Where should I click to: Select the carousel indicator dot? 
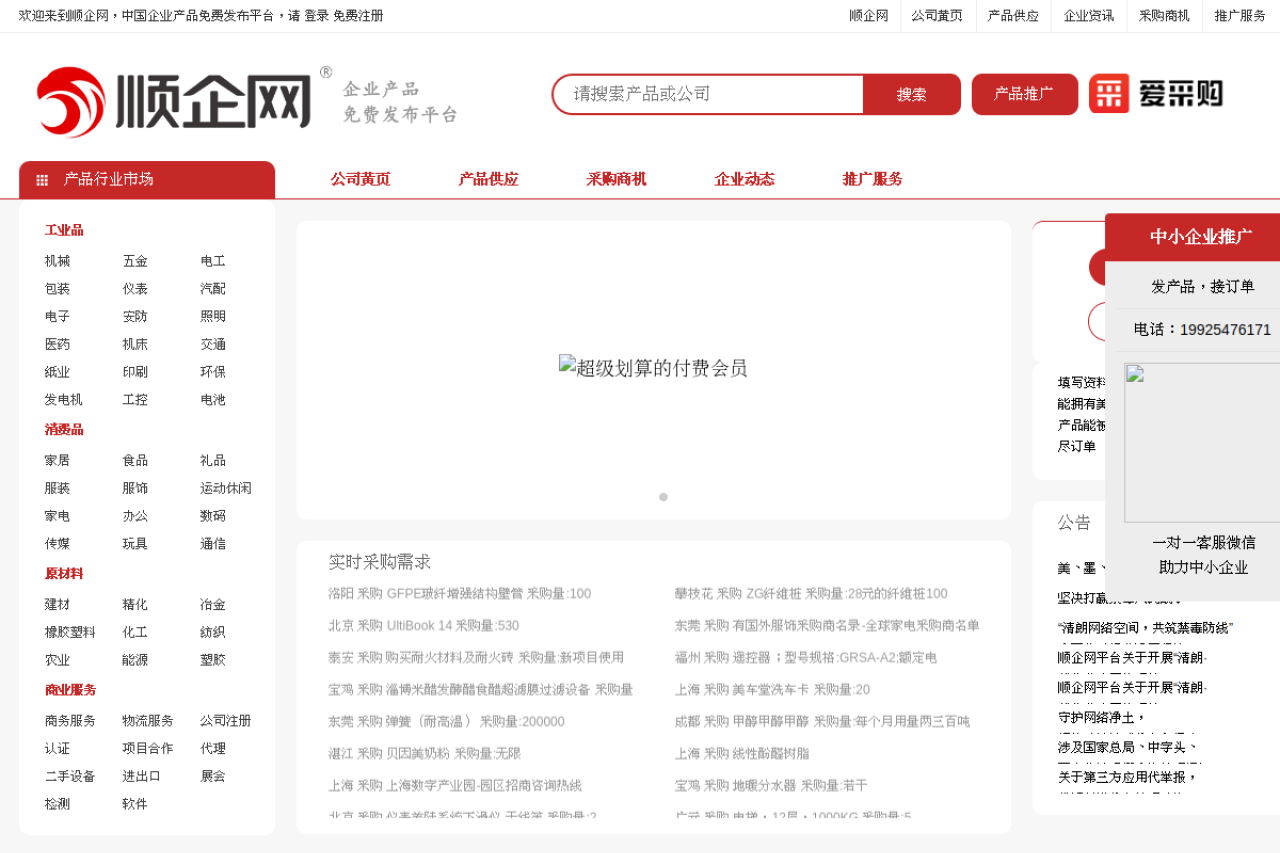pyautogui.click(x=663, y=497)
